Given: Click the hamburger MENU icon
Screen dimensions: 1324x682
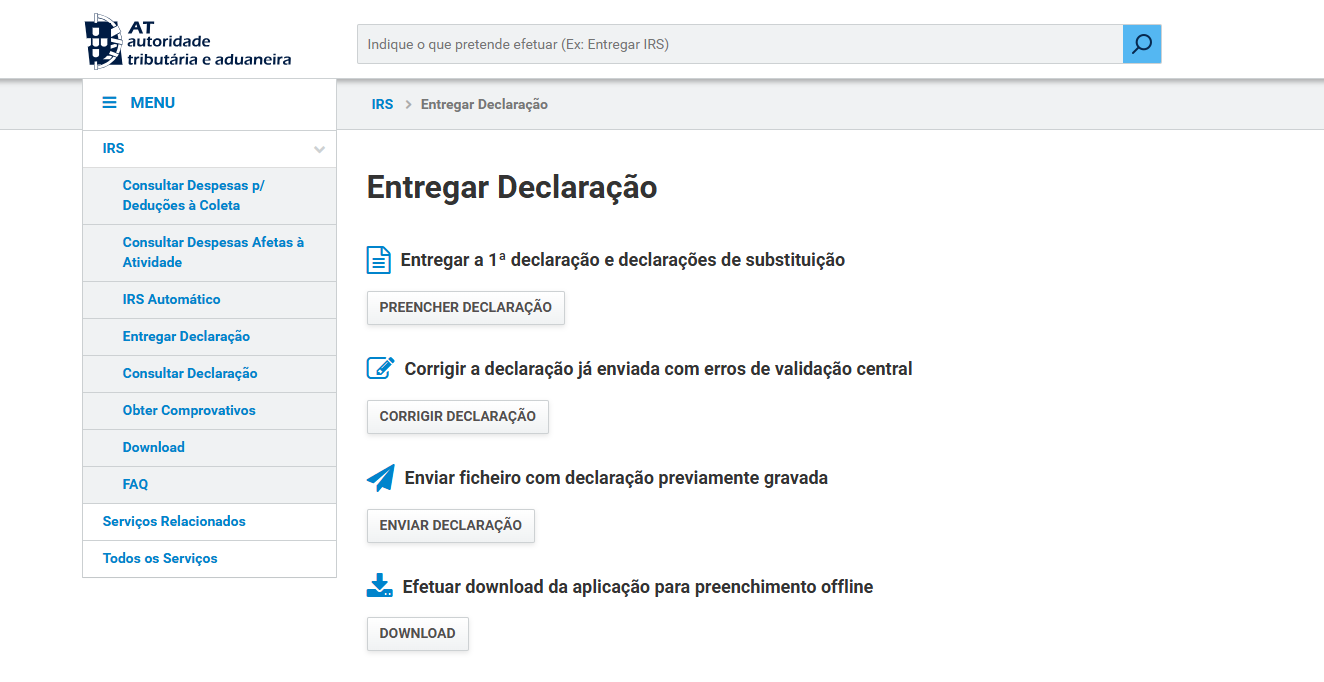Looking at the screenshot, I should [x=110, y=103].
